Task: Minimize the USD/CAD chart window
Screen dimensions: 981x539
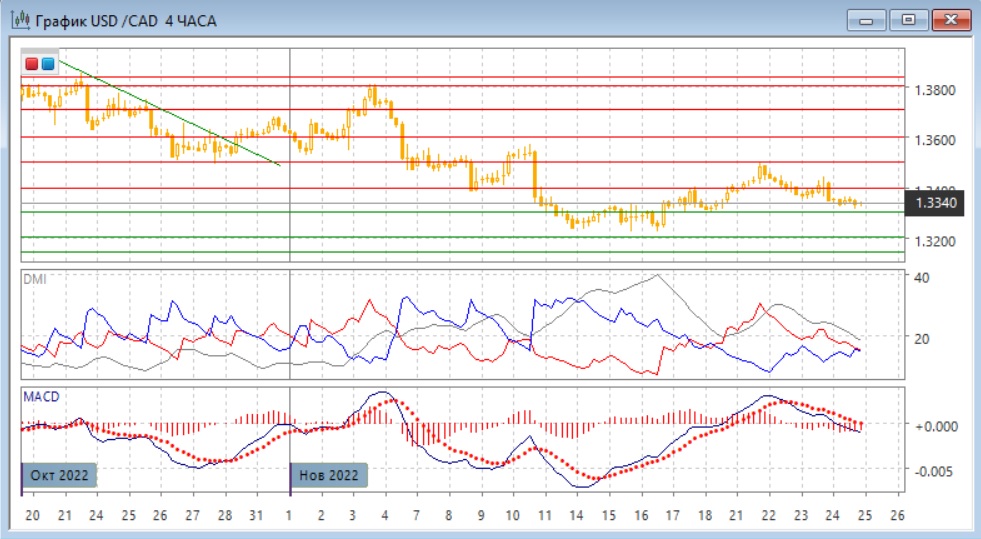Action: point(866,20)
